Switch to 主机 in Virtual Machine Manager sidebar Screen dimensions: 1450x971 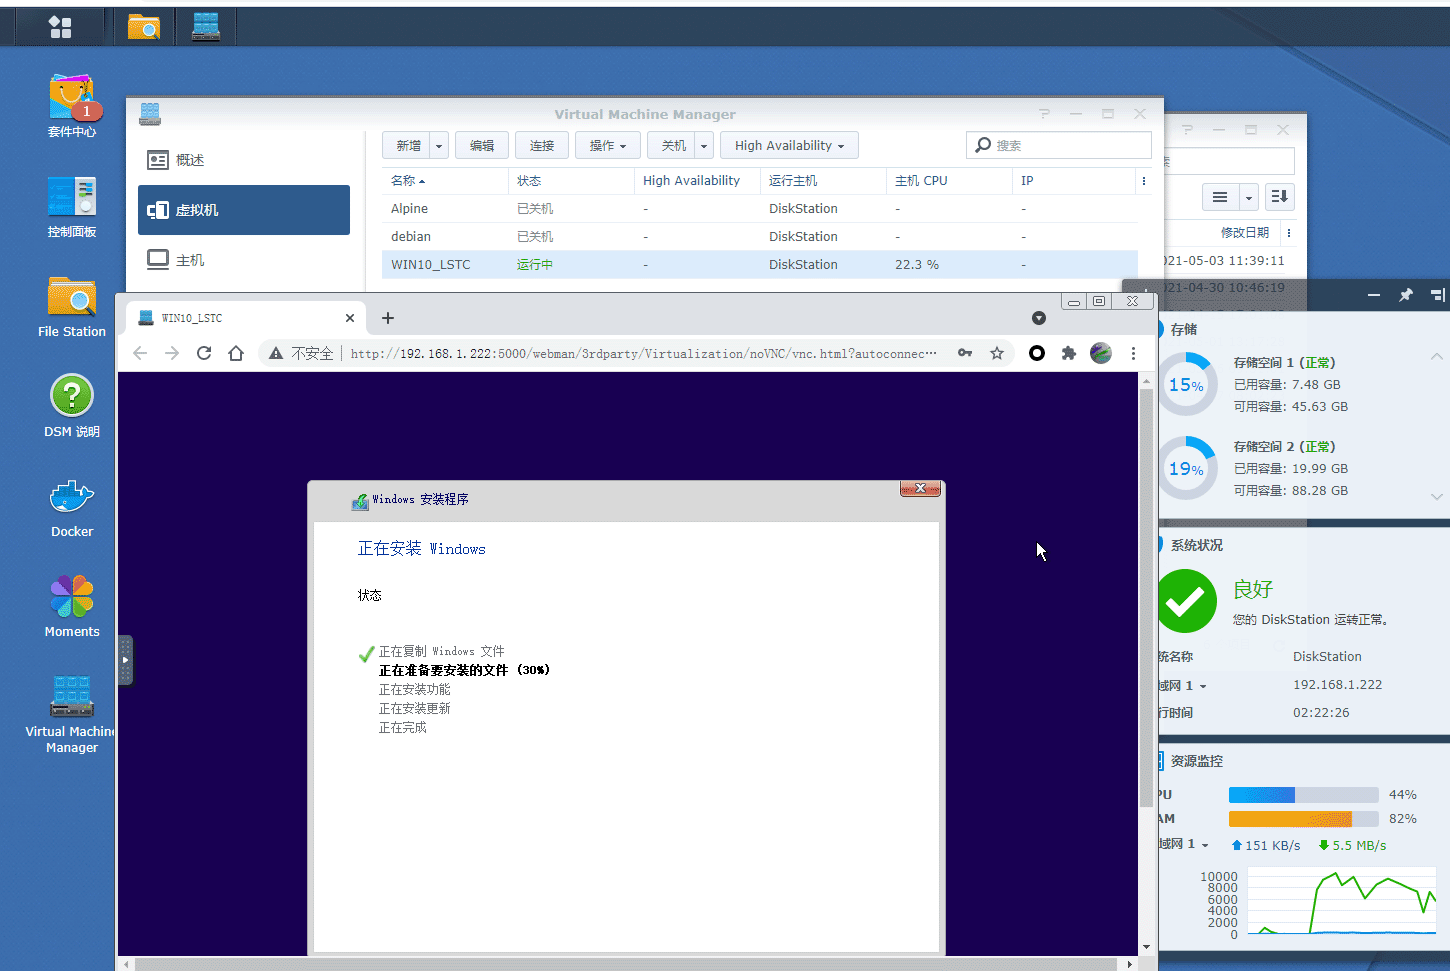[x=244, y=260]
